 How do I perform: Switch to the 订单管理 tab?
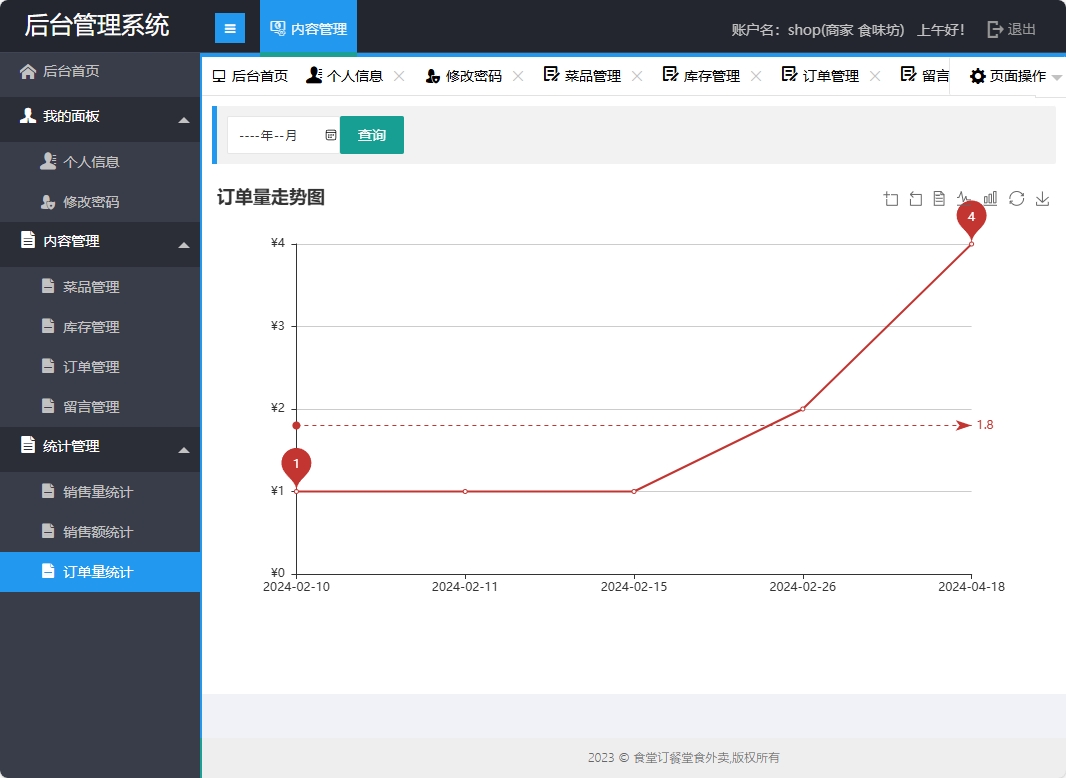pyautogui.click(x=830, y=76)
